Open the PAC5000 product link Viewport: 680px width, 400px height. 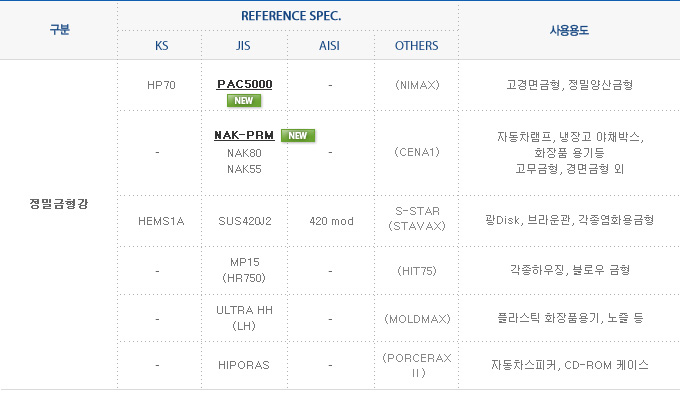tap(245, 84)
